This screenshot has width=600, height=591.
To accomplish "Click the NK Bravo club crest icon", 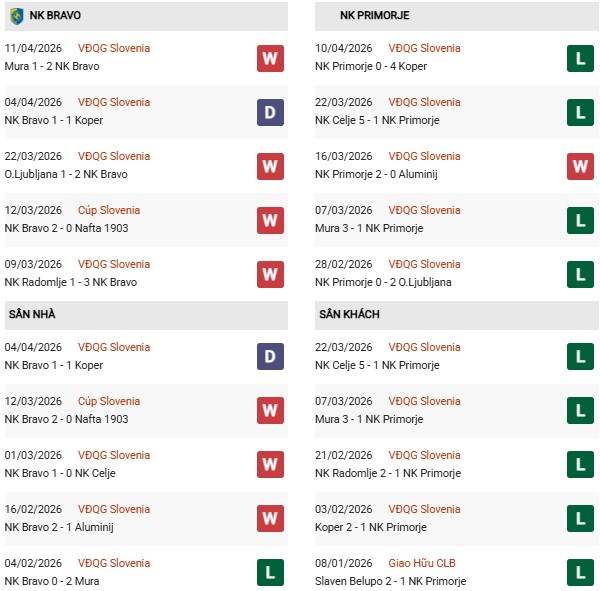I will click(x=16, y=16).
